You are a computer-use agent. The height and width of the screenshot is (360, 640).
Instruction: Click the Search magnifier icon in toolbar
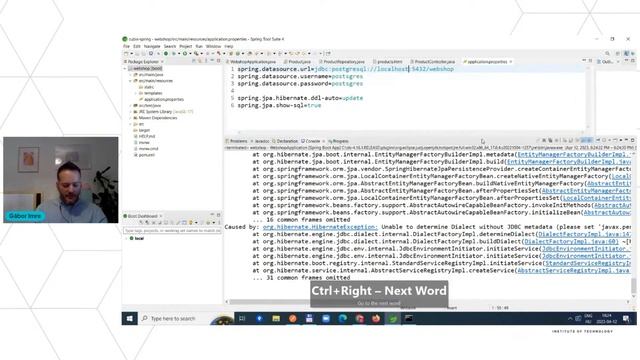click(607, 53)
